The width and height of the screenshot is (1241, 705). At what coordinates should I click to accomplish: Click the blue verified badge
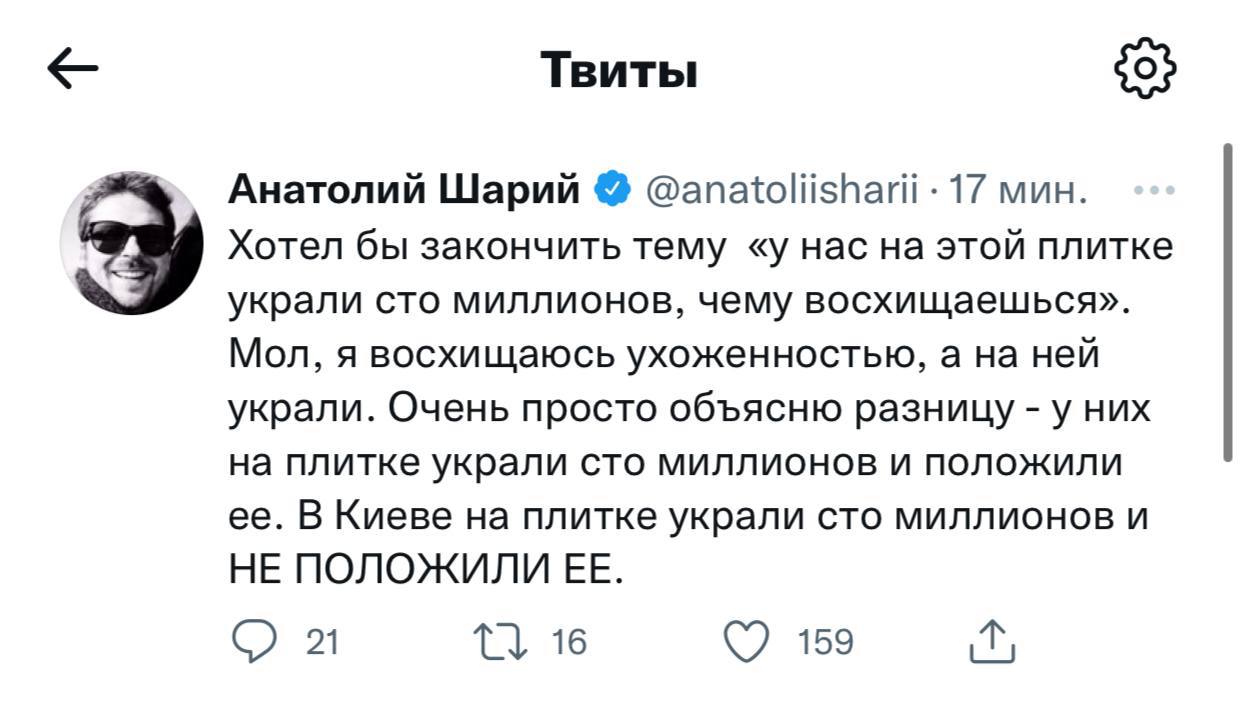(611, 188)
